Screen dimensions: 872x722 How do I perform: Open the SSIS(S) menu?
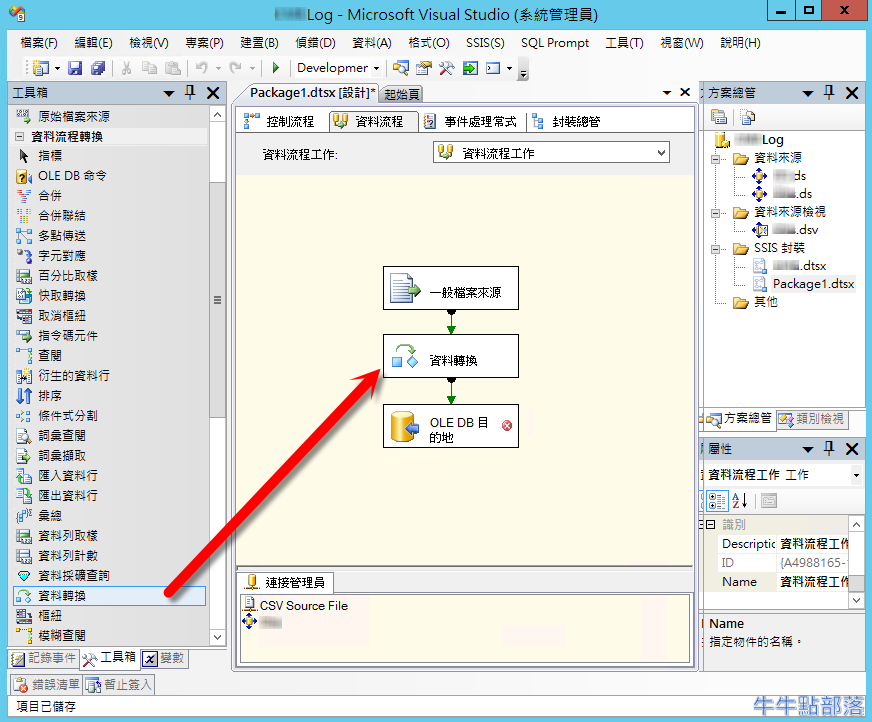(x=485, y=43)
